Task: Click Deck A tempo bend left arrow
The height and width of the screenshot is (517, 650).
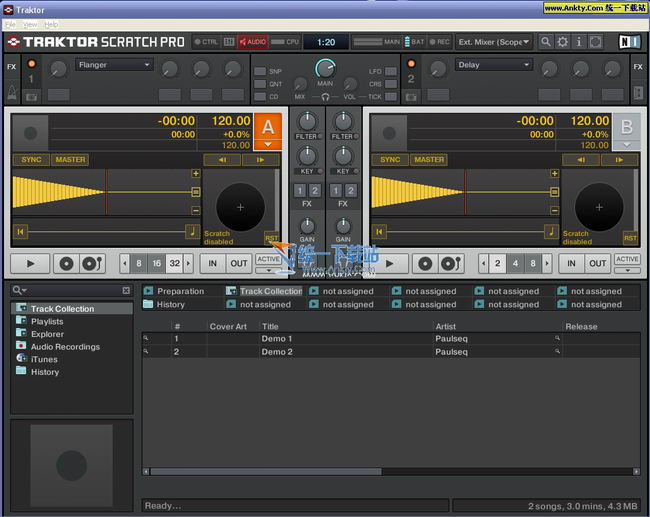Action: [x=222, y=160]
